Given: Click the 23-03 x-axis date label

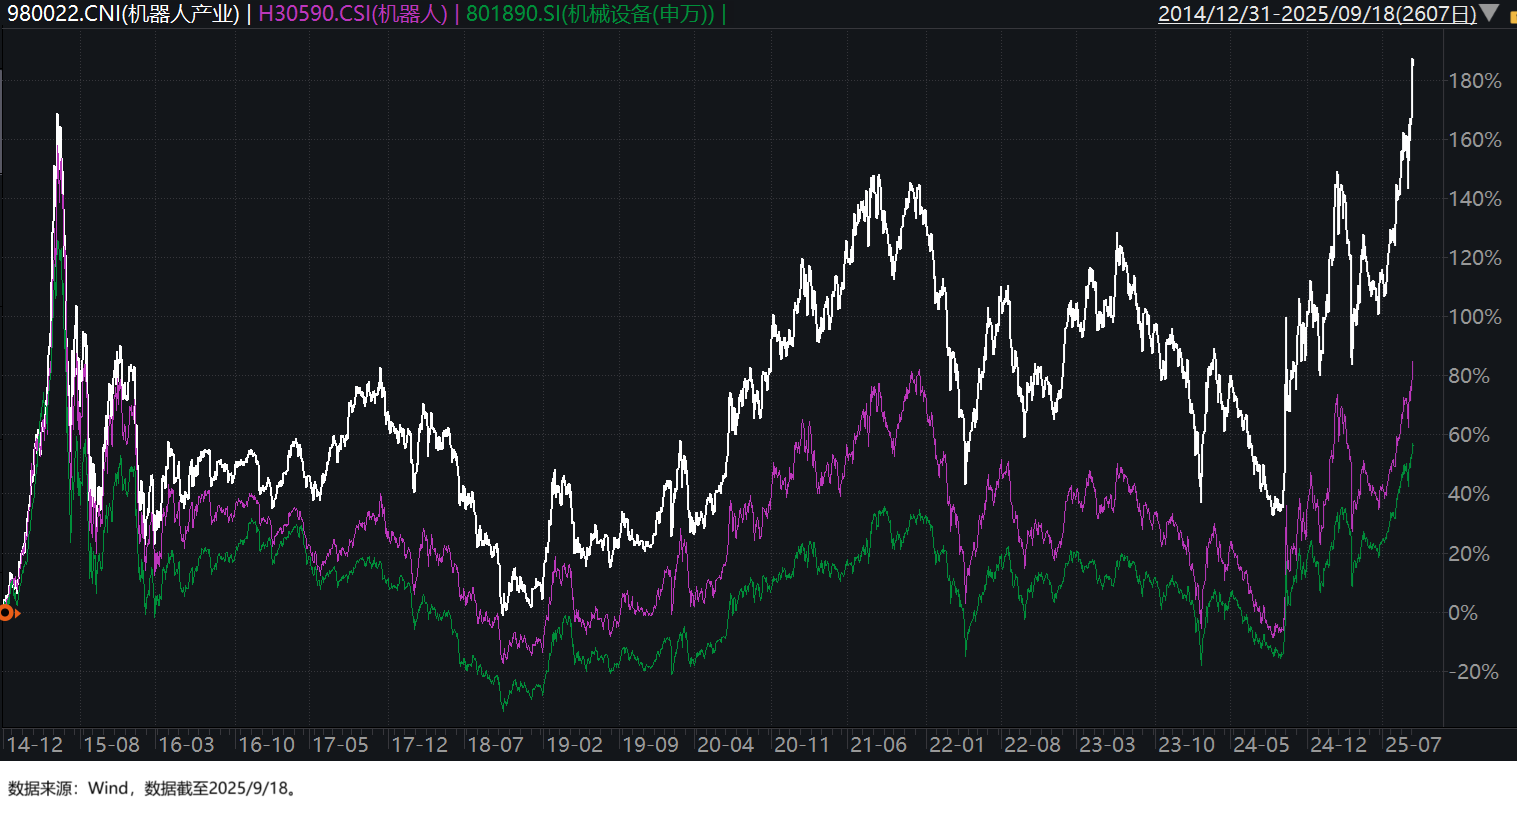Looking at the screenshot, I should 1107,745.
